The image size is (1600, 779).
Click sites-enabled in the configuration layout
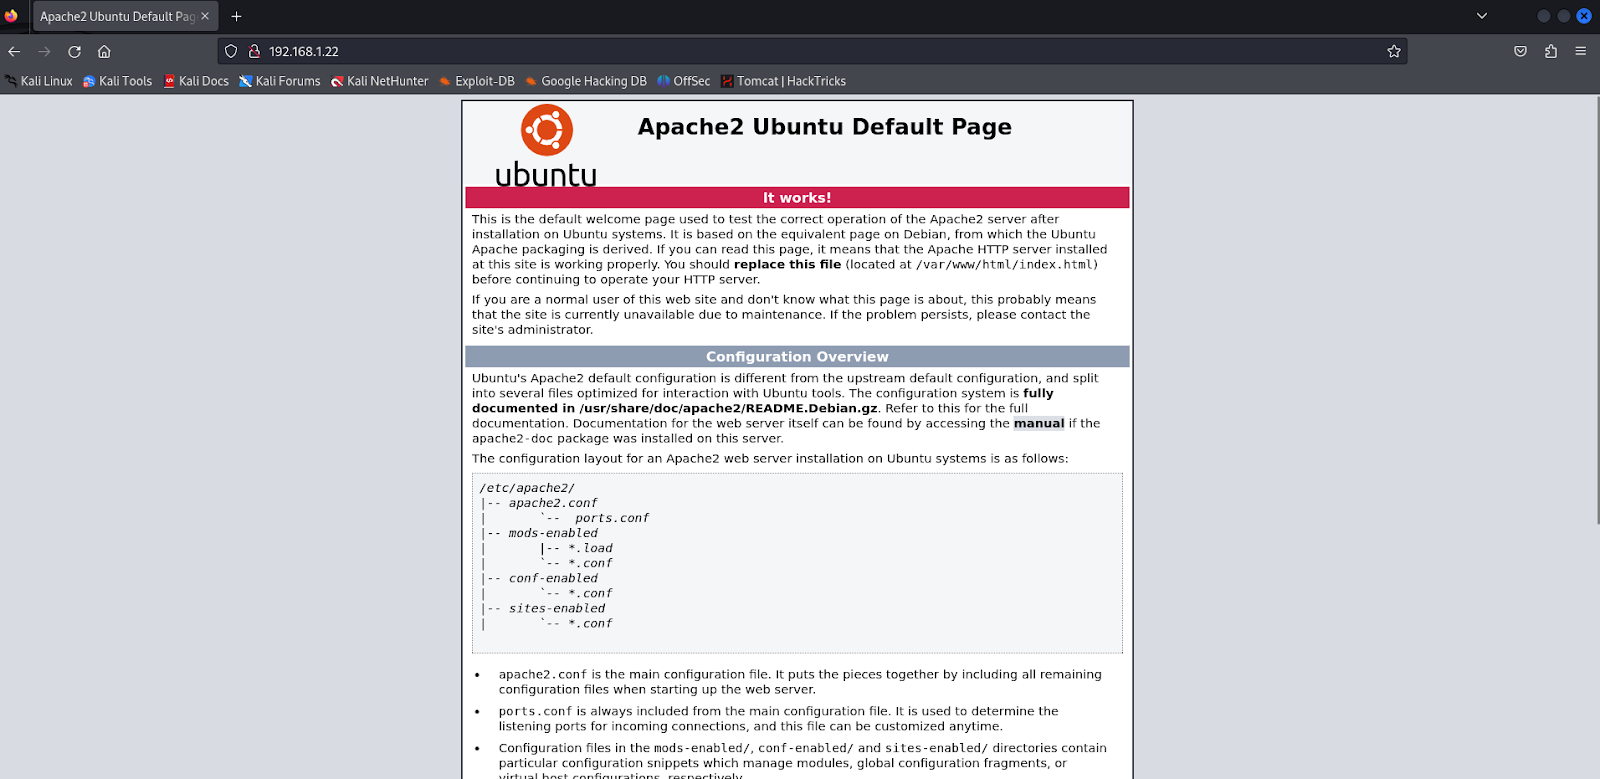(557, 608)
